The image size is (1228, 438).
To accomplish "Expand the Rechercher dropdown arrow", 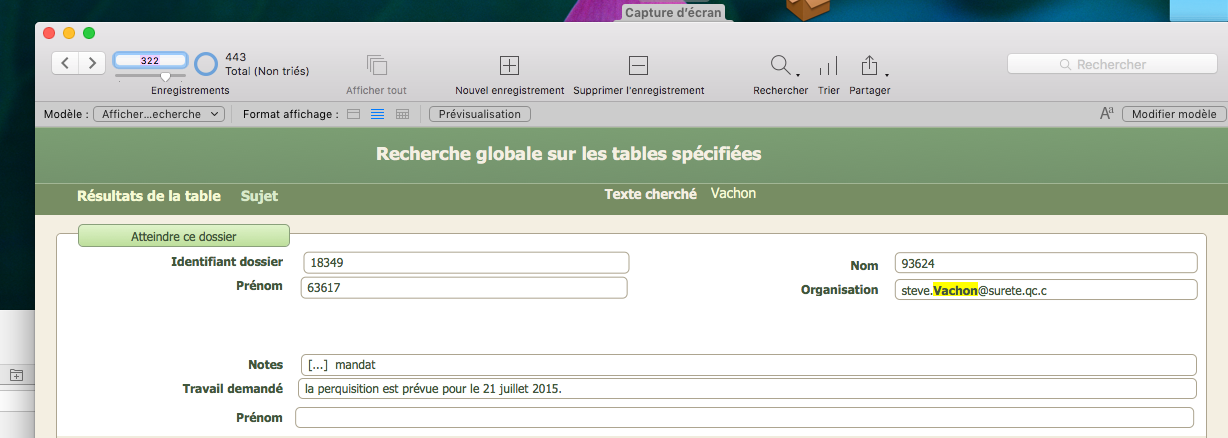I will 797,74.
